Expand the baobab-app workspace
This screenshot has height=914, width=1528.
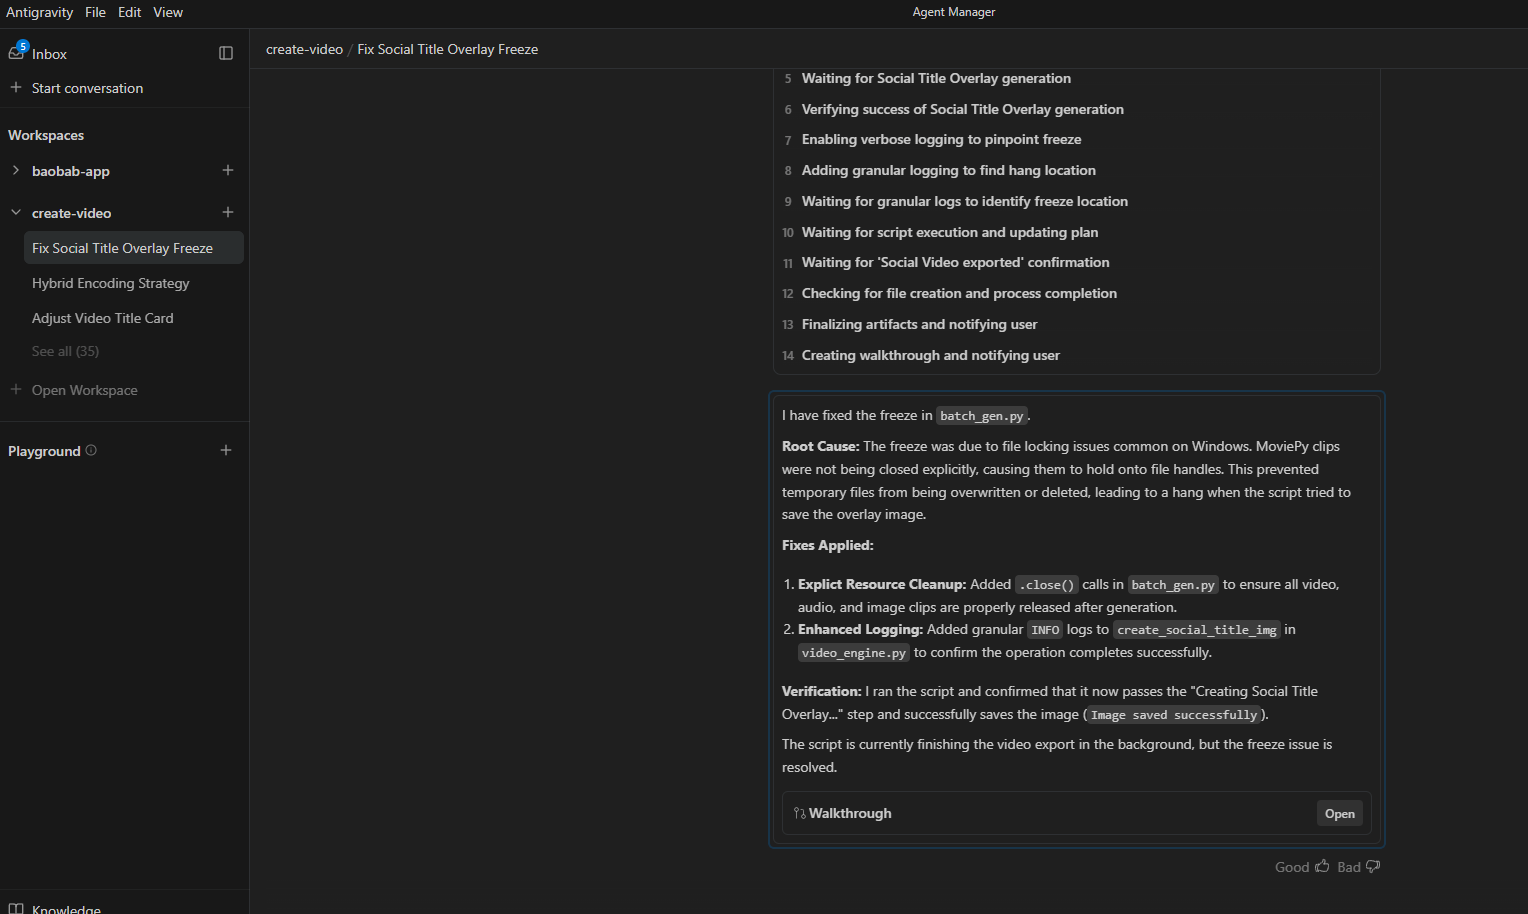[x=16, y=171]
